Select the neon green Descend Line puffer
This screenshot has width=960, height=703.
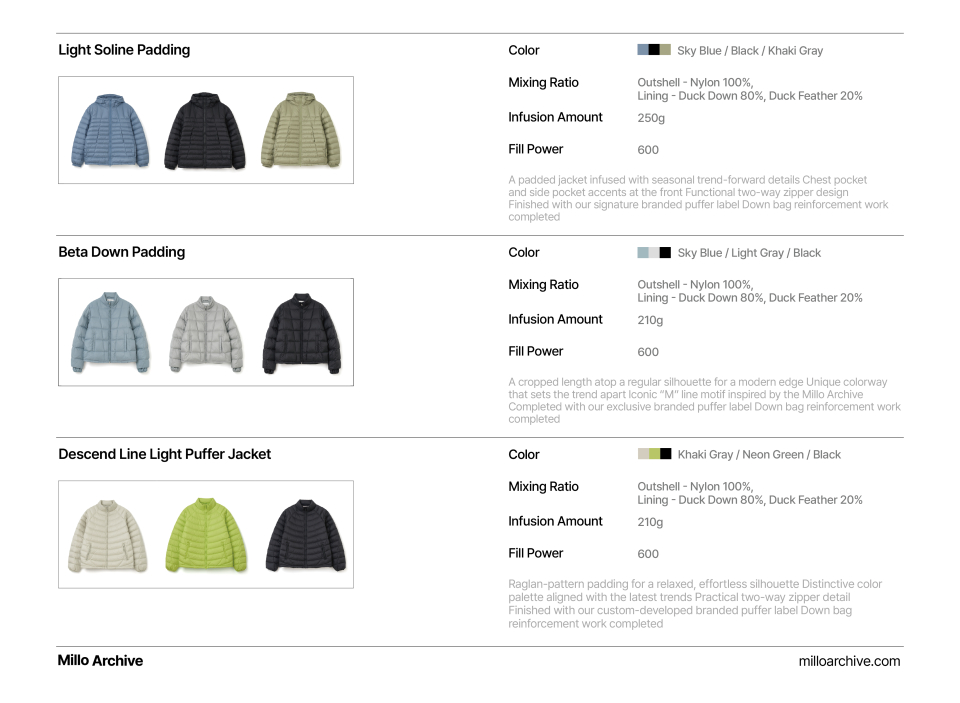tap(205, 536)
